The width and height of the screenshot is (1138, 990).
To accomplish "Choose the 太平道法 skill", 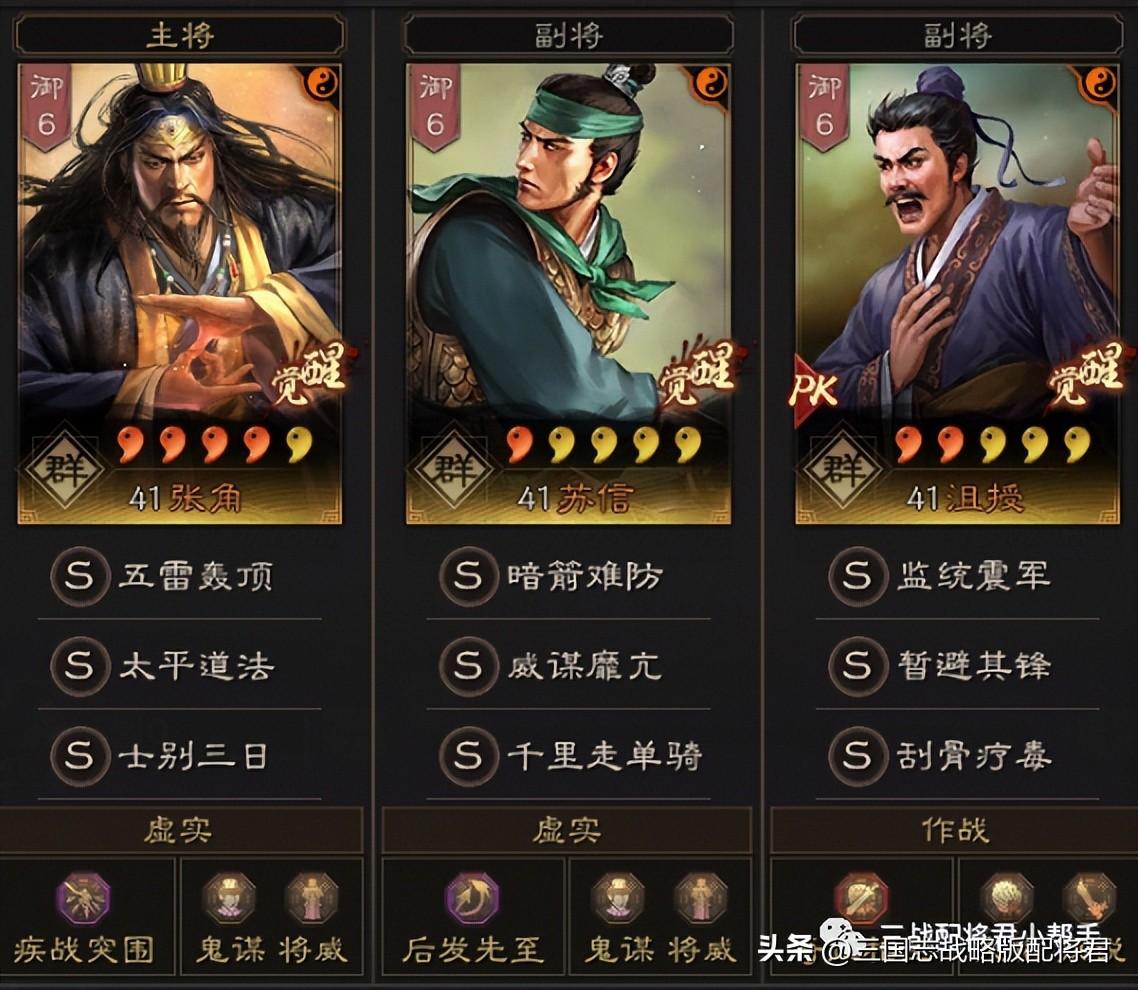I will pos(179,666).
